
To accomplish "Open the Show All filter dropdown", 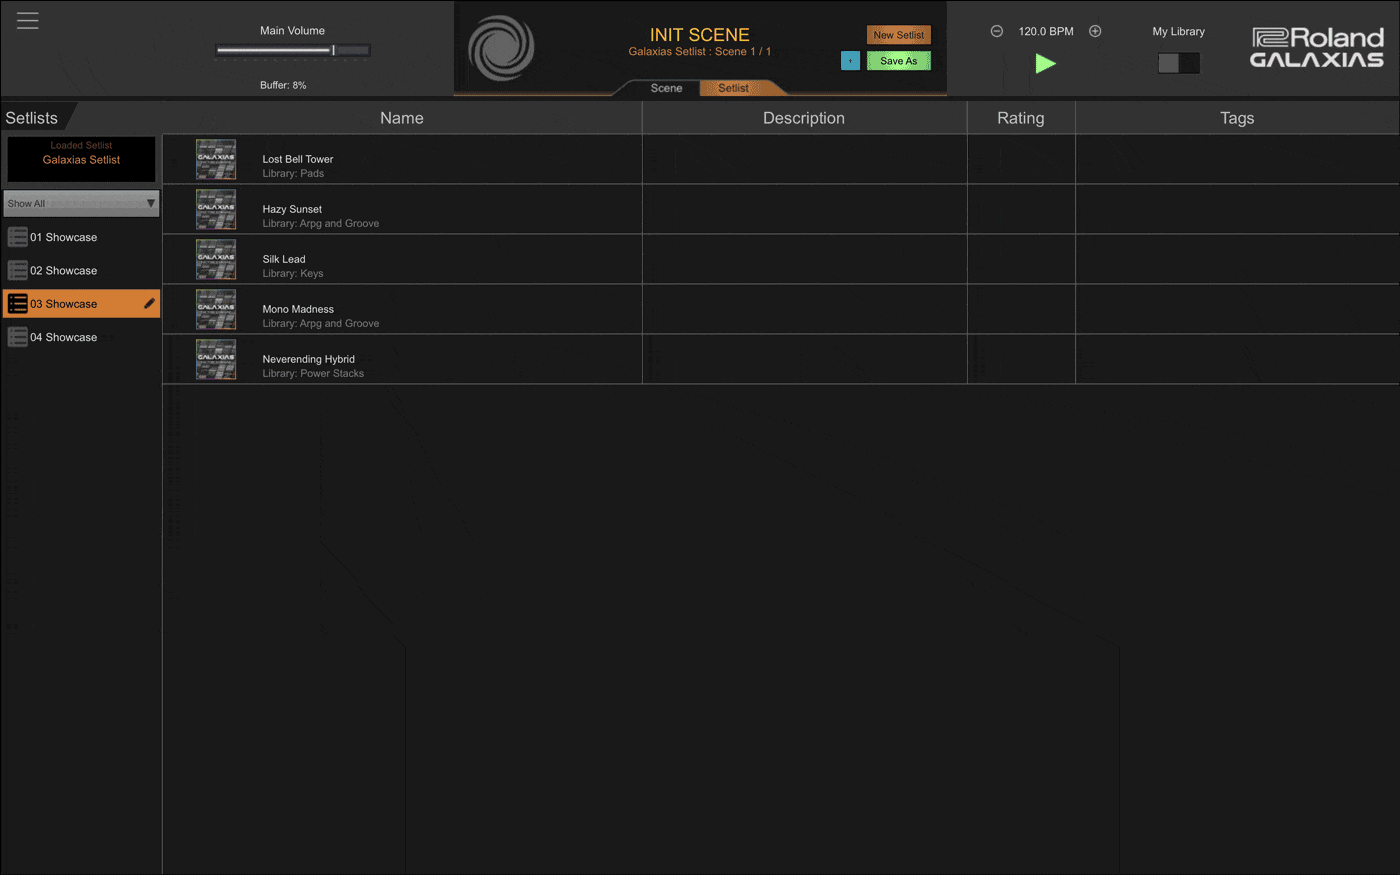I will click(81, 204).
